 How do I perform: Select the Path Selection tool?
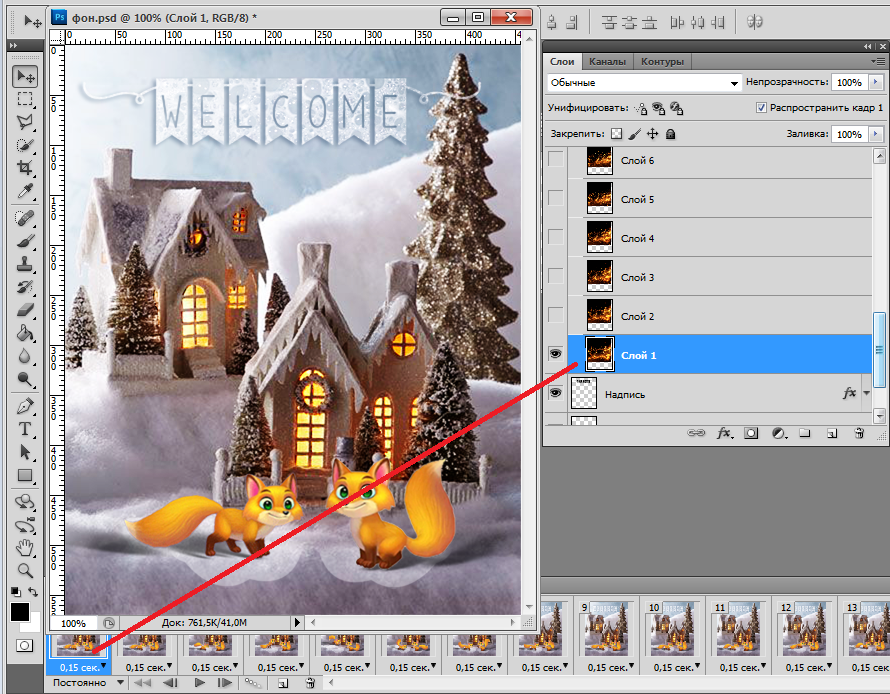pos(25,452)
